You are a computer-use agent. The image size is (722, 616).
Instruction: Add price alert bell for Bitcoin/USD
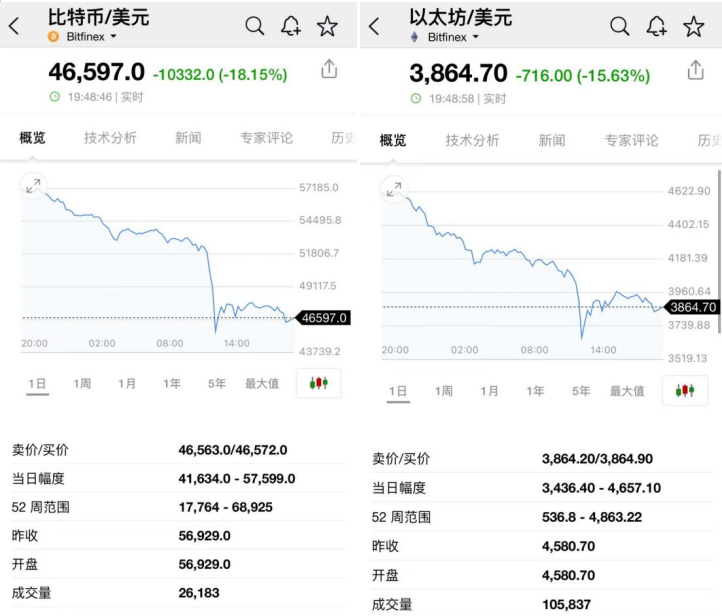coord(290,27)
